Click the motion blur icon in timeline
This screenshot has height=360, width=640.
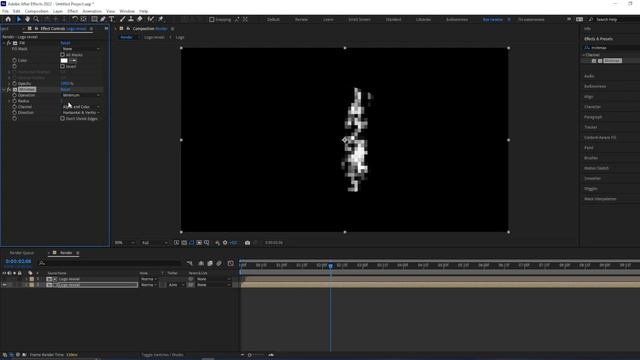pos(219,263)
